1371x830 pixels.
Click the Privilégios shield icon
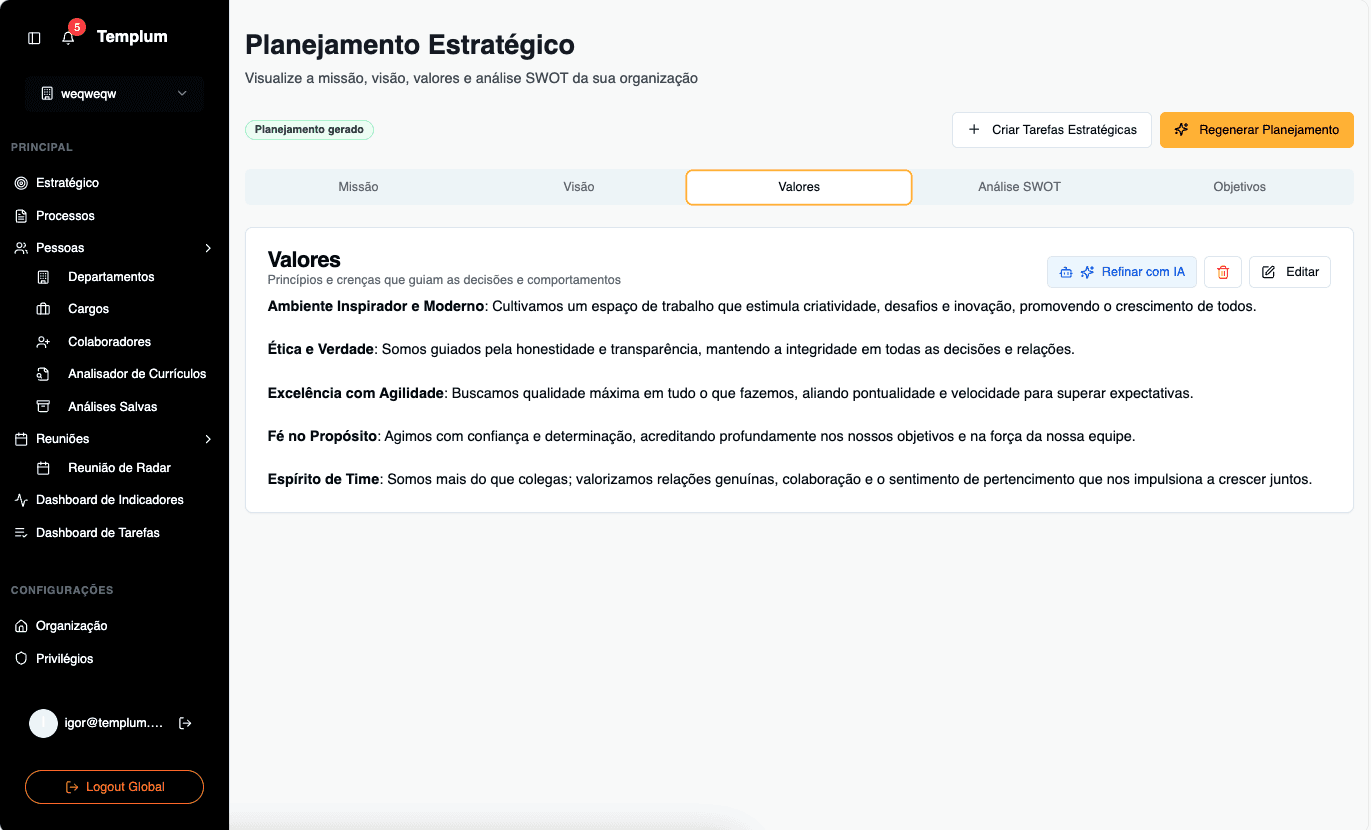click(21, 659)
